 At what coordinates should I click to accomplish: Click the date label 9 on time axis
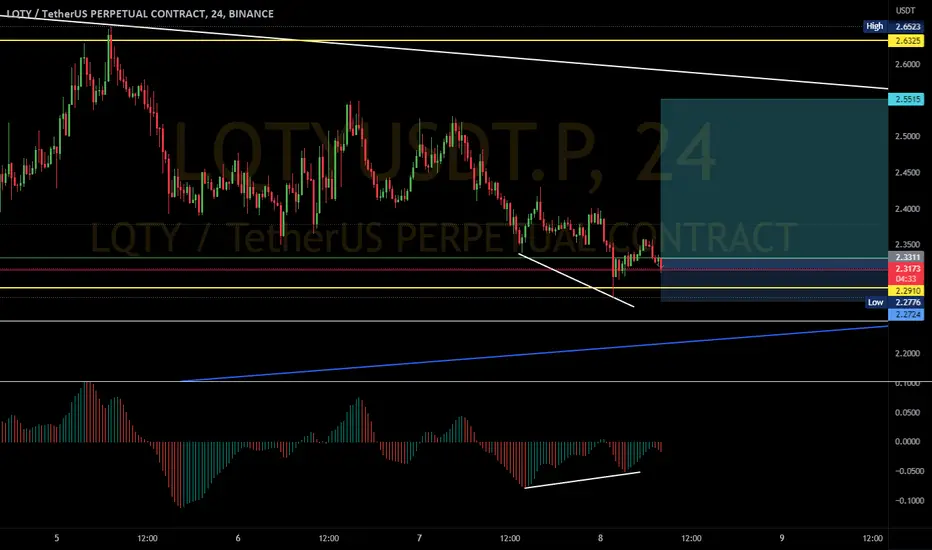pos(782,538)
